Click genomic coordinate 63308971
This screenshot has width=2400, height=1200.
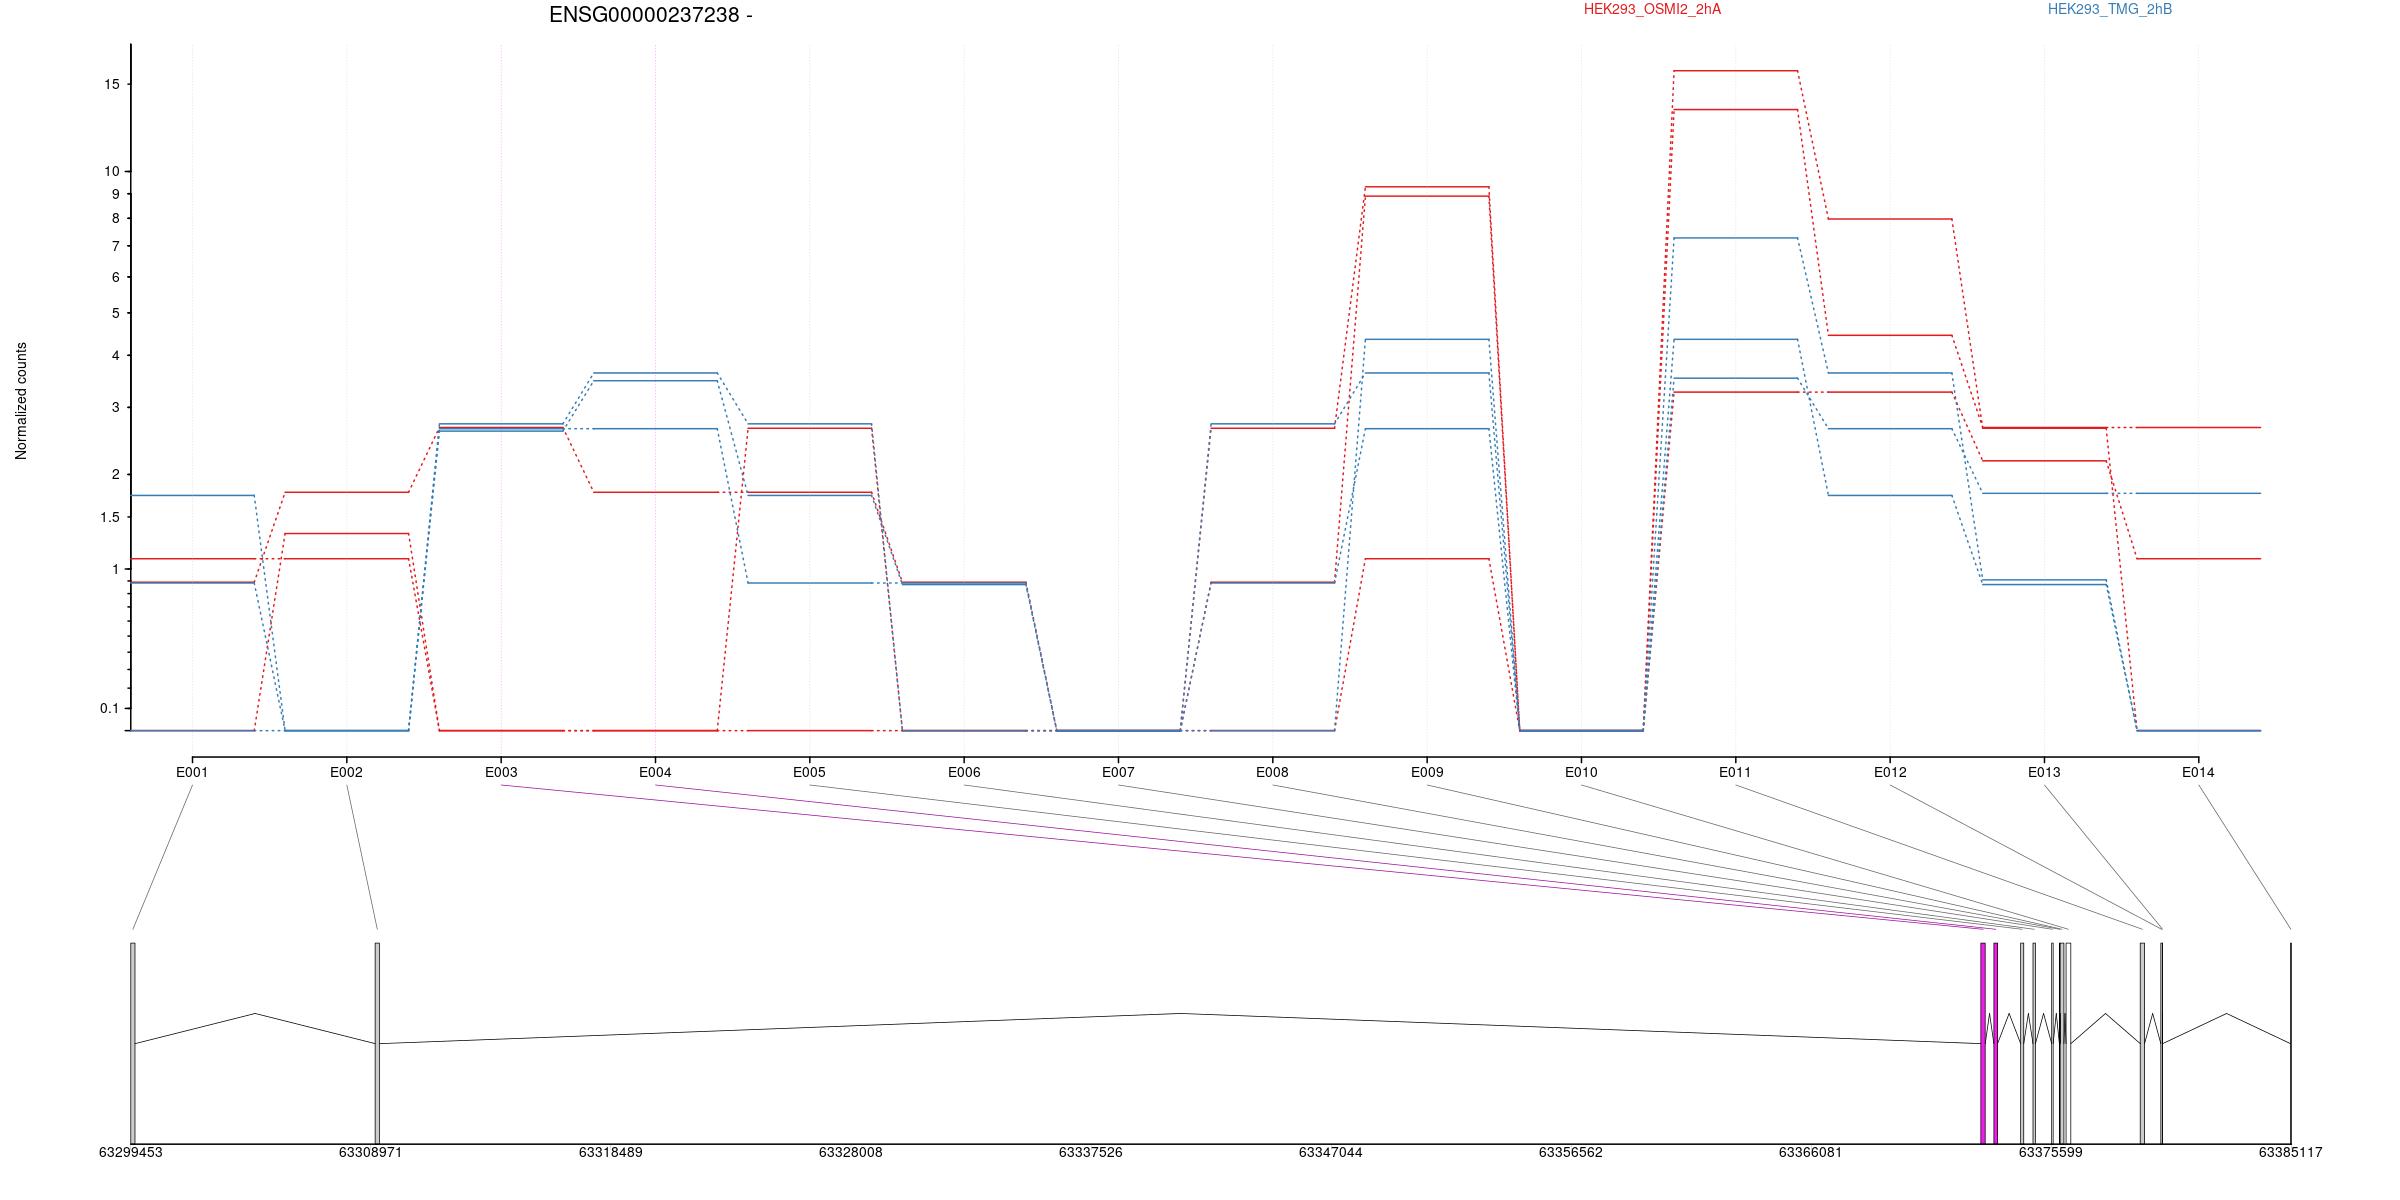pyautogui.click(x=371, y=1152)
